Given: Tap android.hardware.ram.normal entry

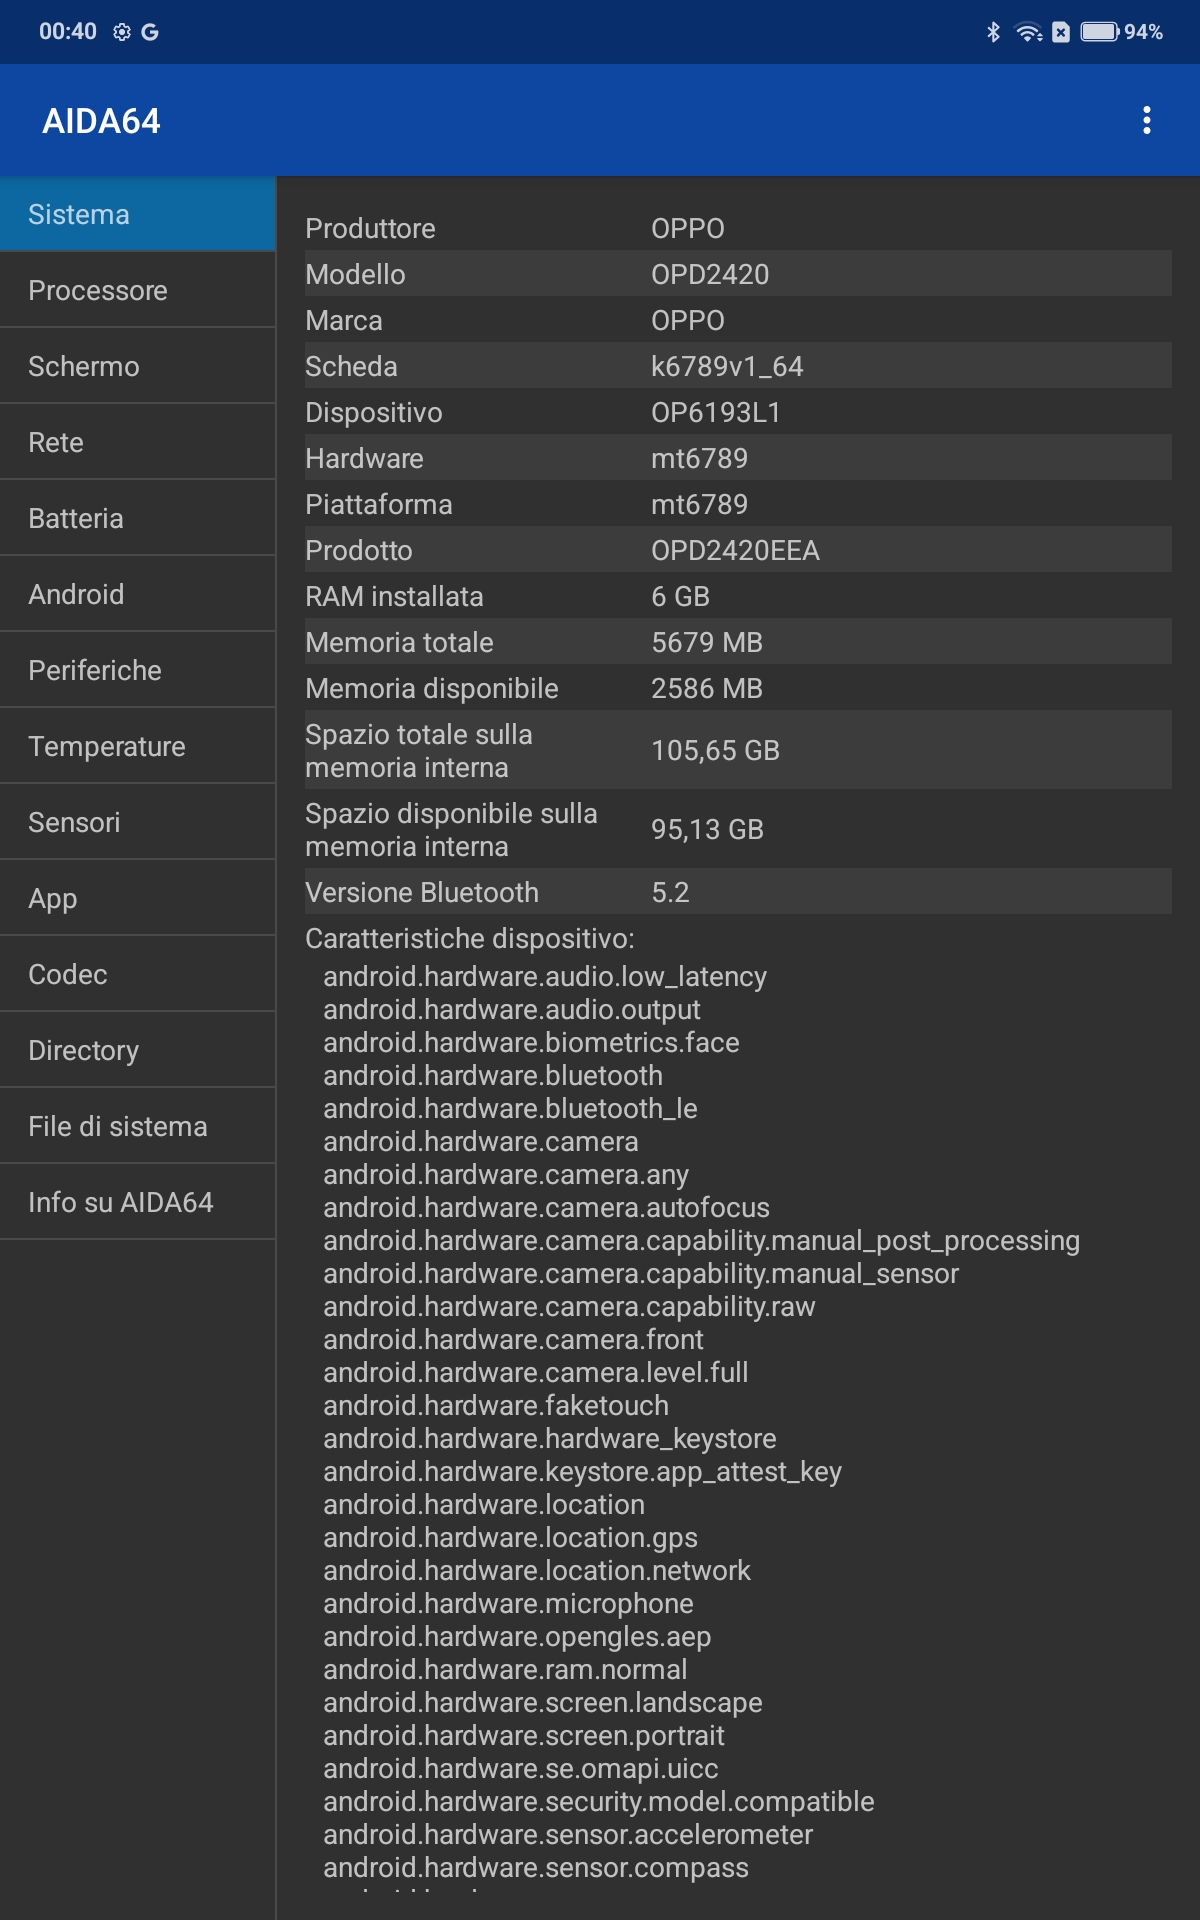Looking at the screenshot, I should click(505, 1669).
